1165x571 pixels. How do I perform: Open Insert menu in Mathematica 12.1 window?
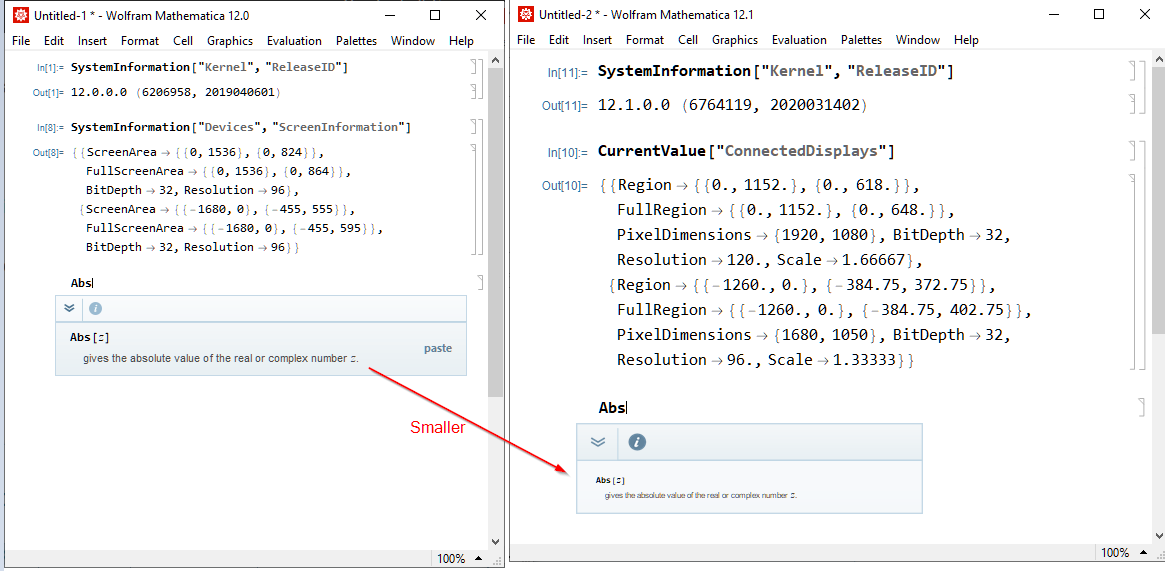pos(597,40)
